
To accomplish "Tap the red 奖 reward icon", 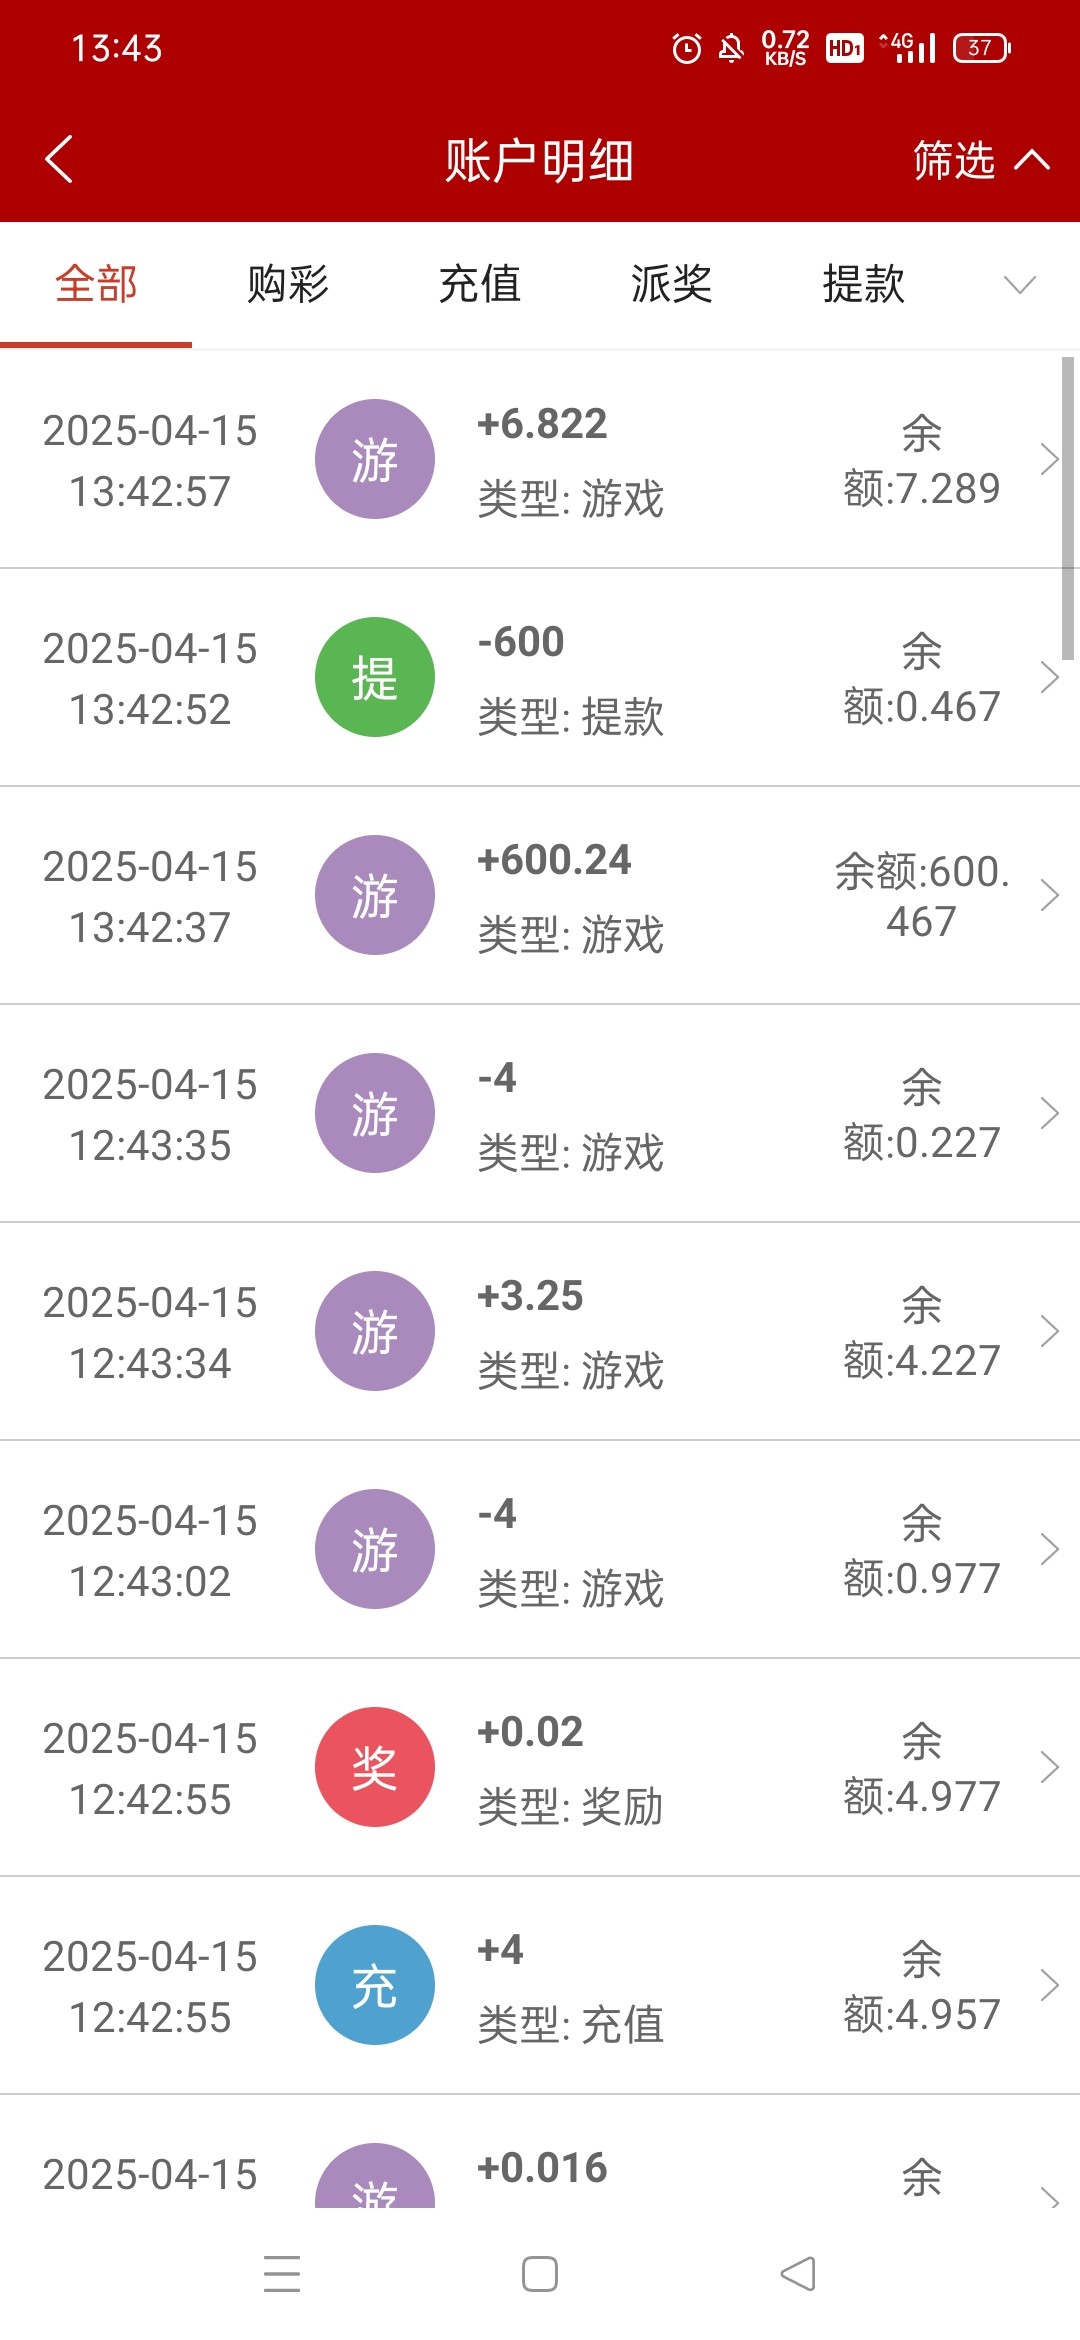I will click(374, 1767).
